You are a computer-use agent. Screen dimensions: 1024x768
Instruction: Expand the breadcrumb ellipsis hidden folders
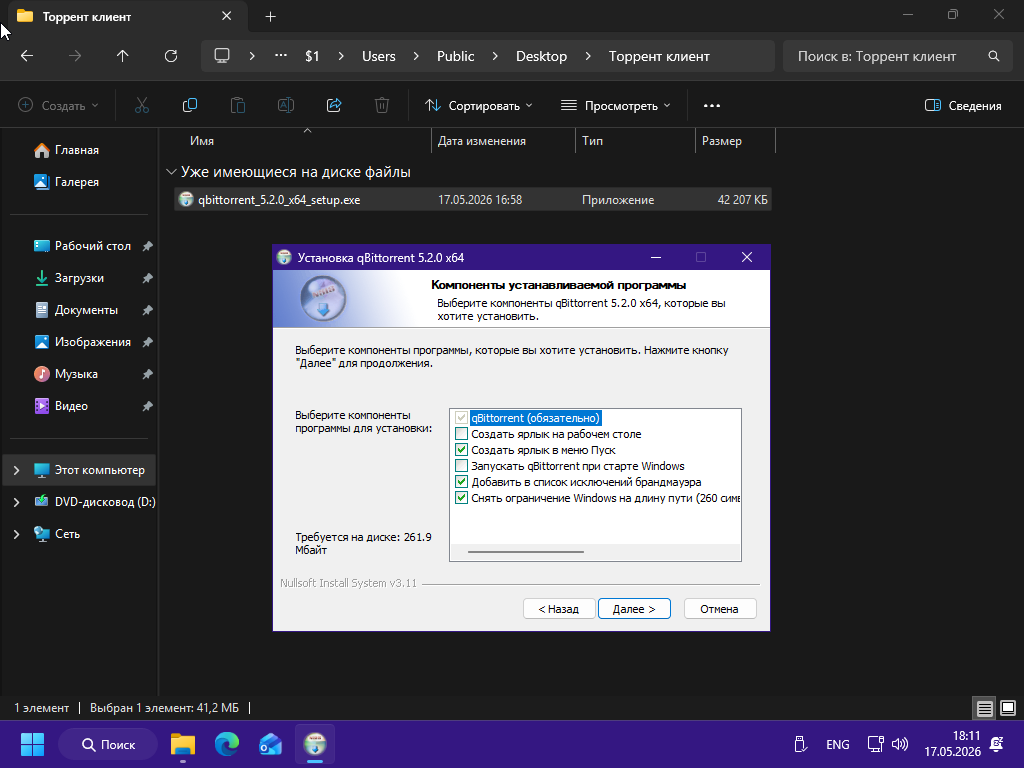(281, 56)
